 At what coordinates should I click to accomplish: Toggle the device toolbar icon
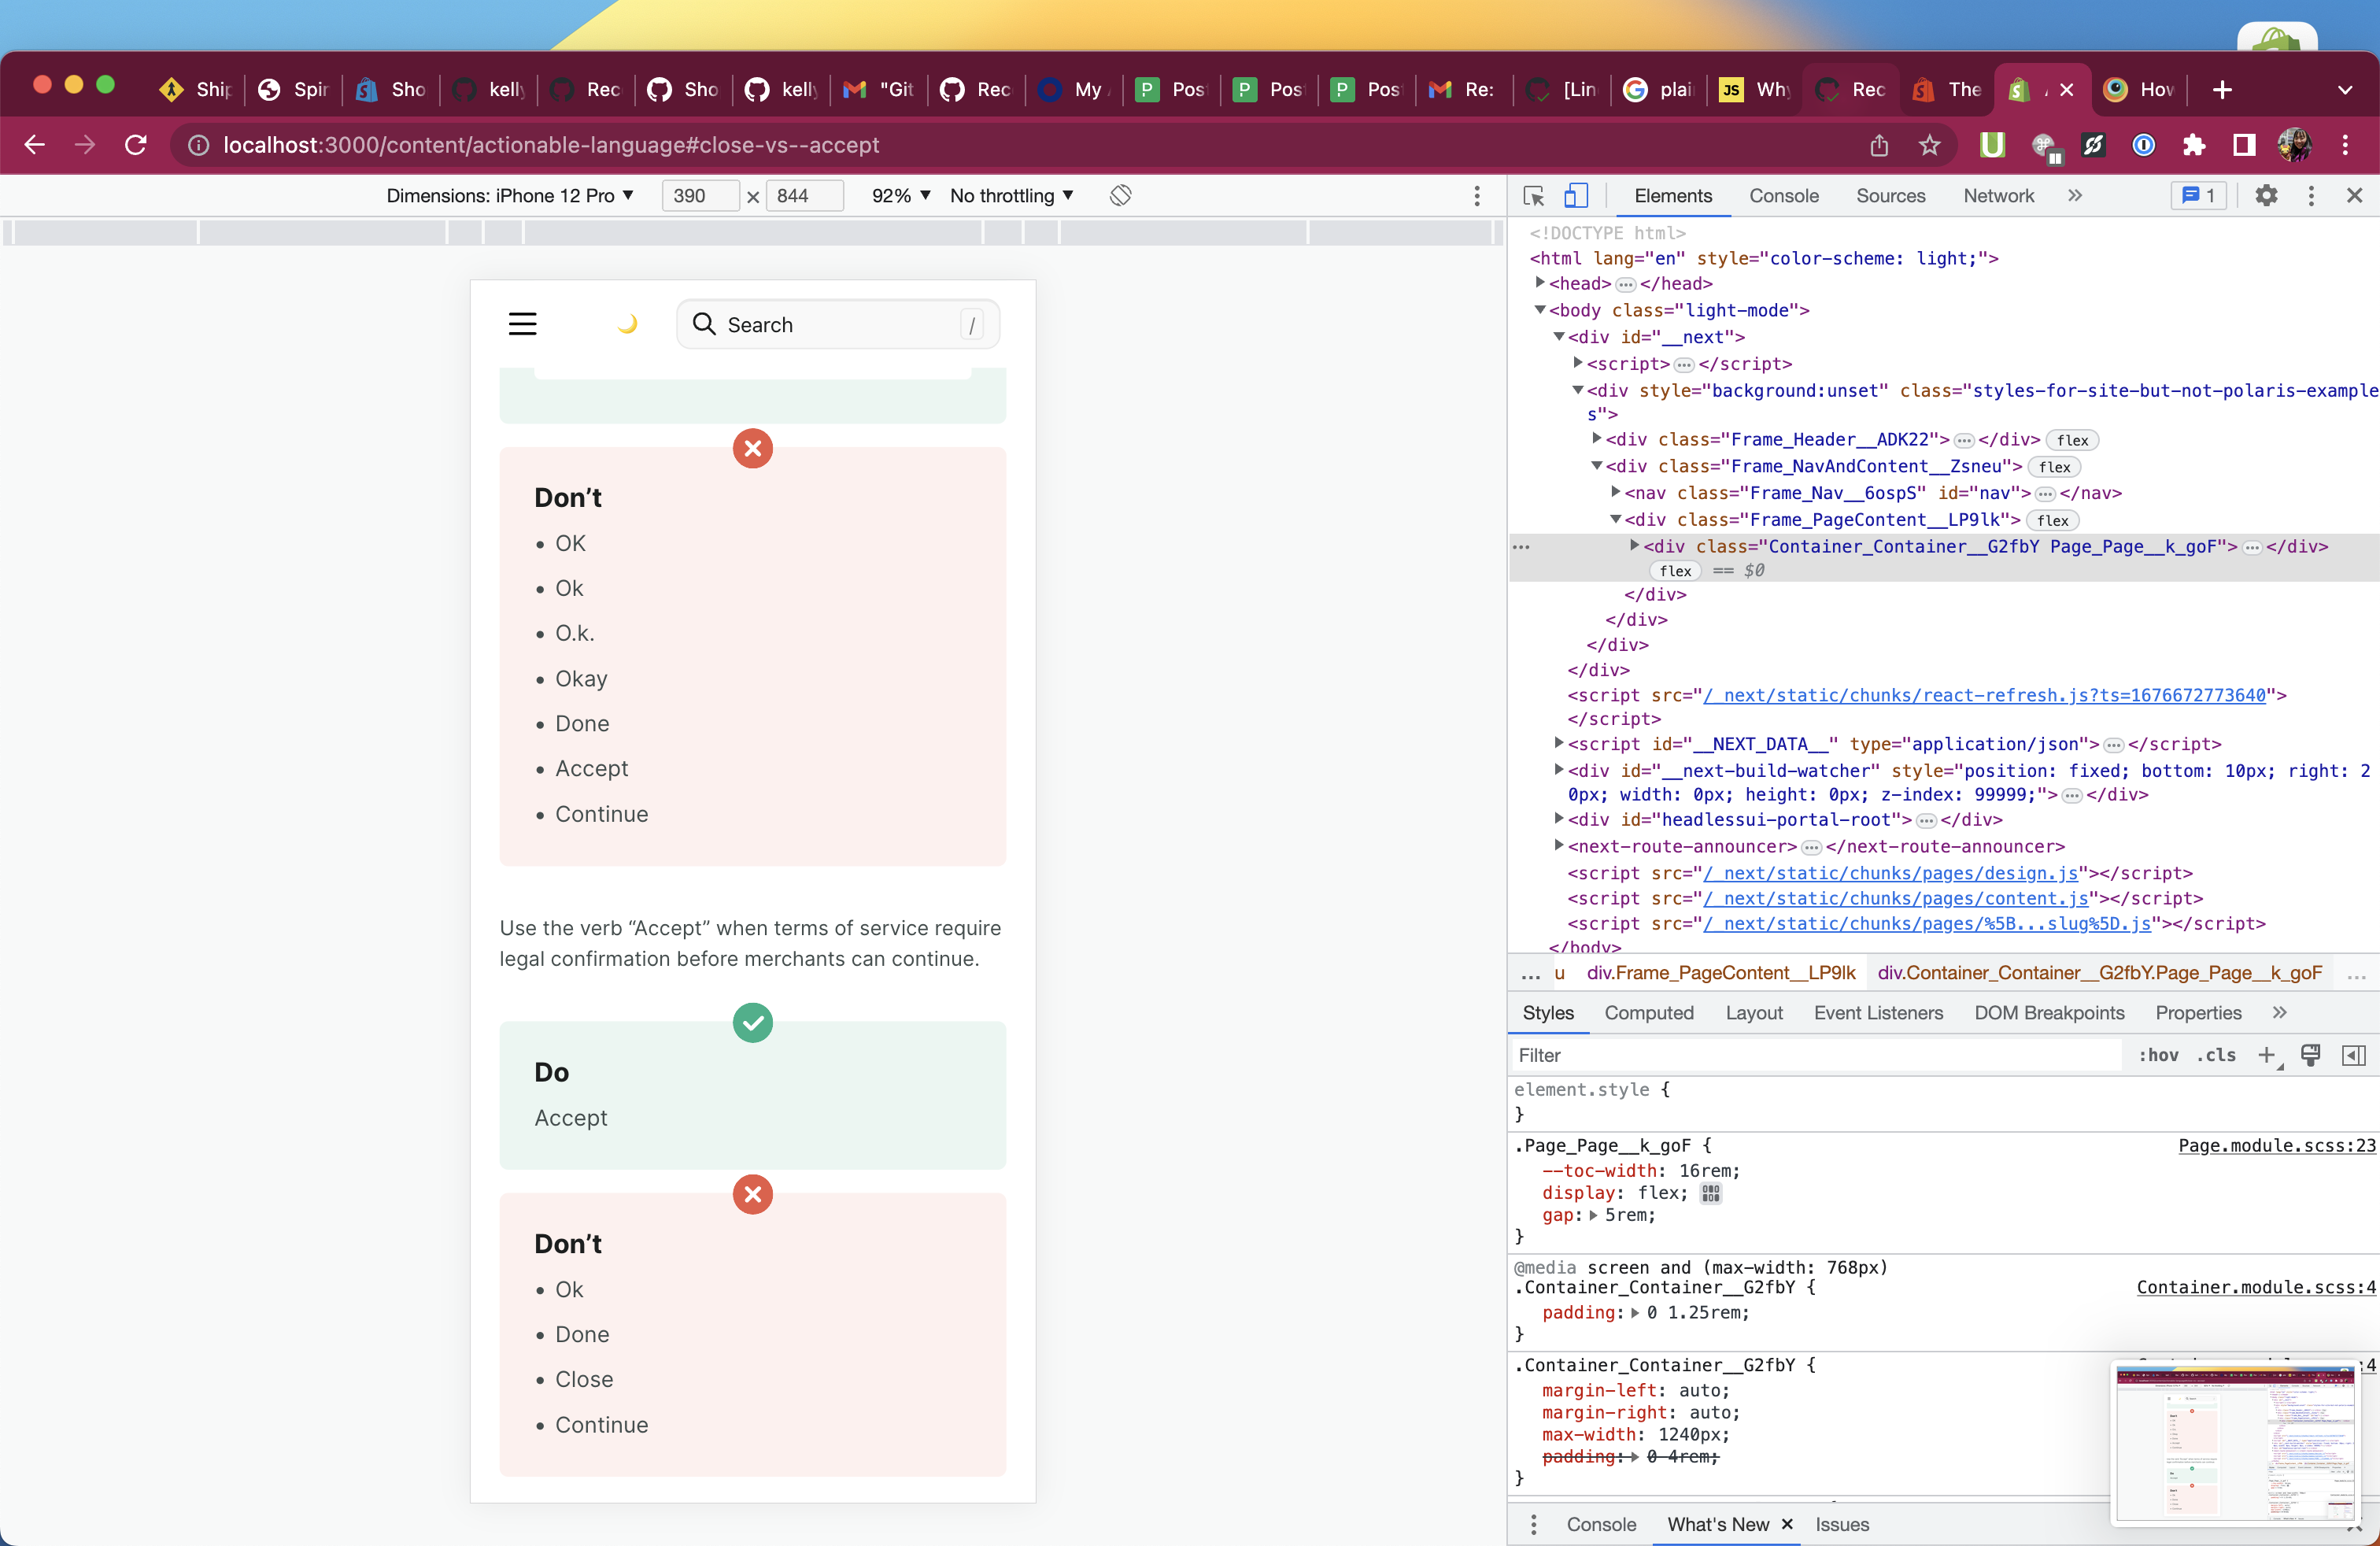pyautogui.click(x=1576, y=196)
